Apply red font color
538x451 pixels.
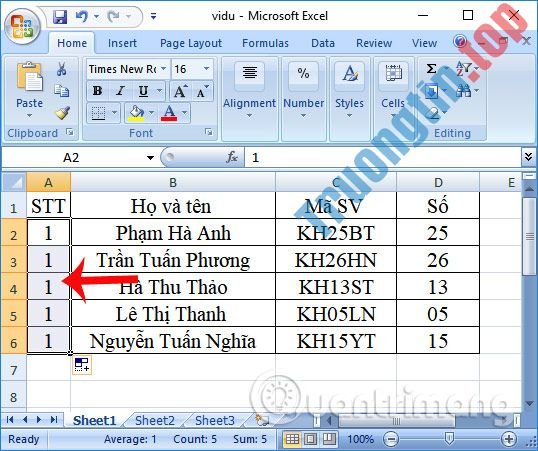click(x=169, y=113)
